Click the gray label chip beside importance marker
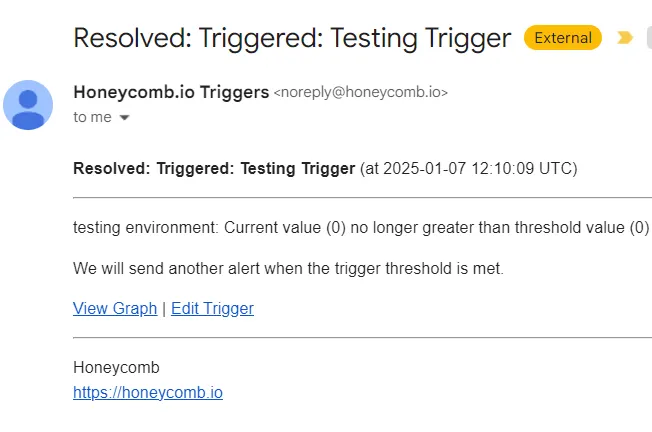This screenshot has width=652, height=432. coord(648,38)
